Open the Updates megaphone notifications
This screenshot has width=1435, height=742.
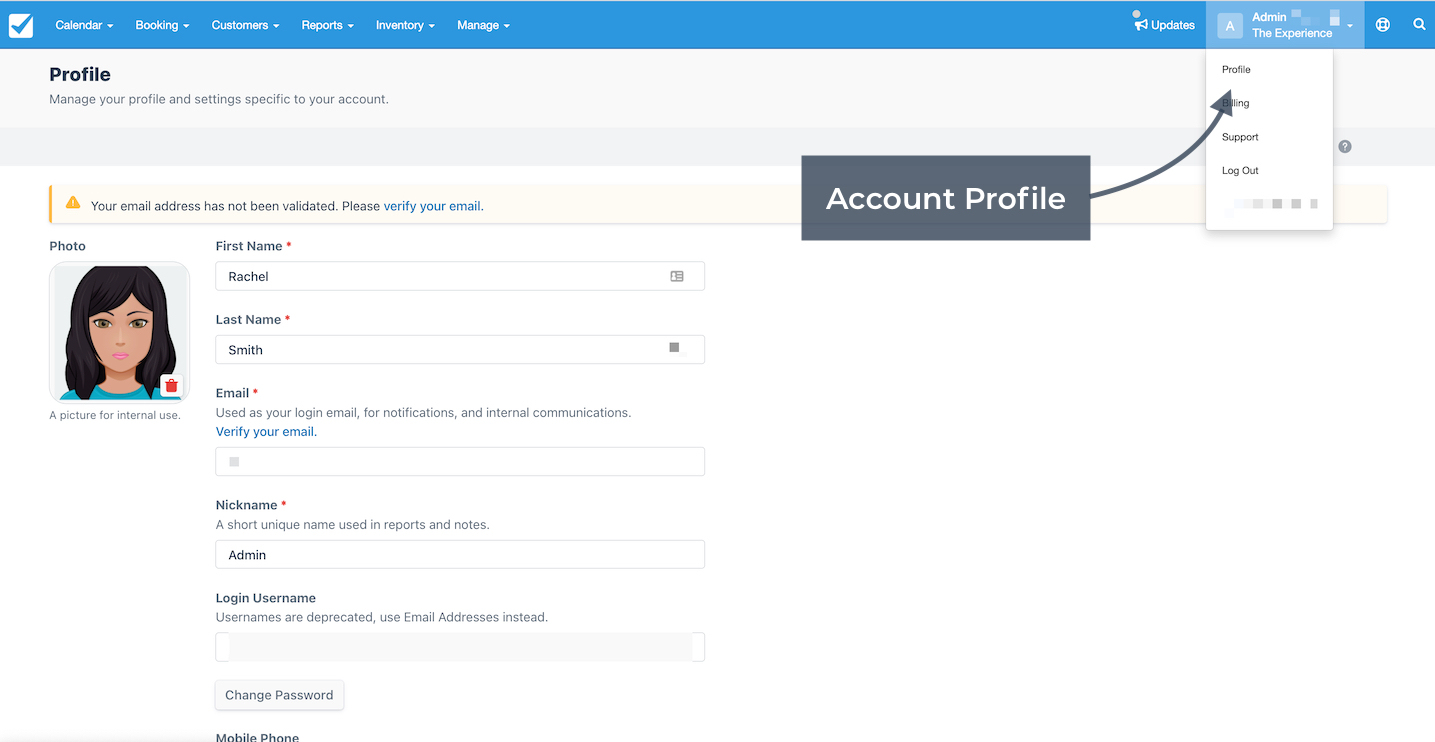[x=1164, y=24]
